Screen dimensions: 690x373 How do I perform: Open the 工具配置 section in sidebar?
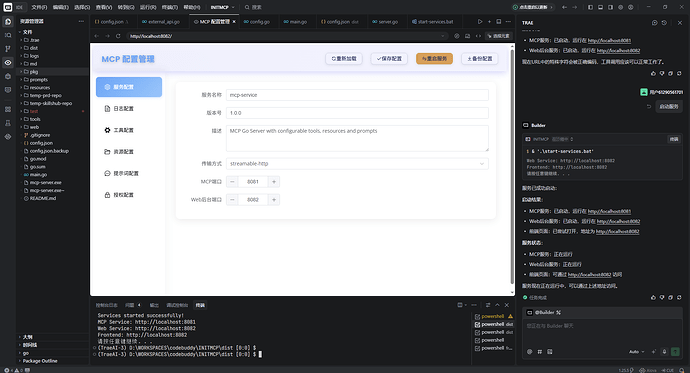[129, 130]
